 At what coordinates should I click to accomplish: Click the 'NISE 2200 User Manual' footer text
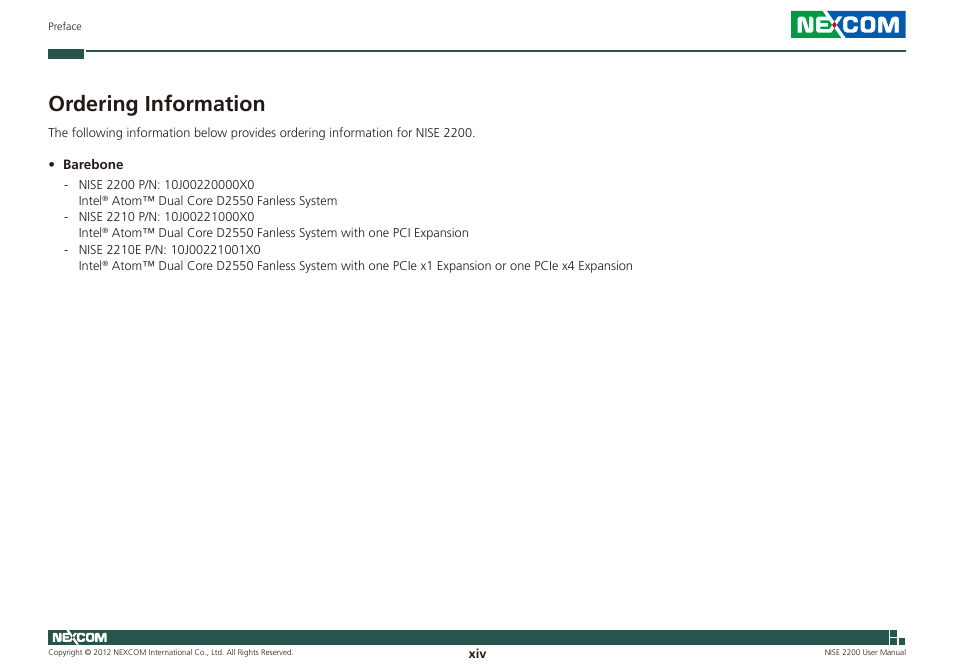(865, 652)
